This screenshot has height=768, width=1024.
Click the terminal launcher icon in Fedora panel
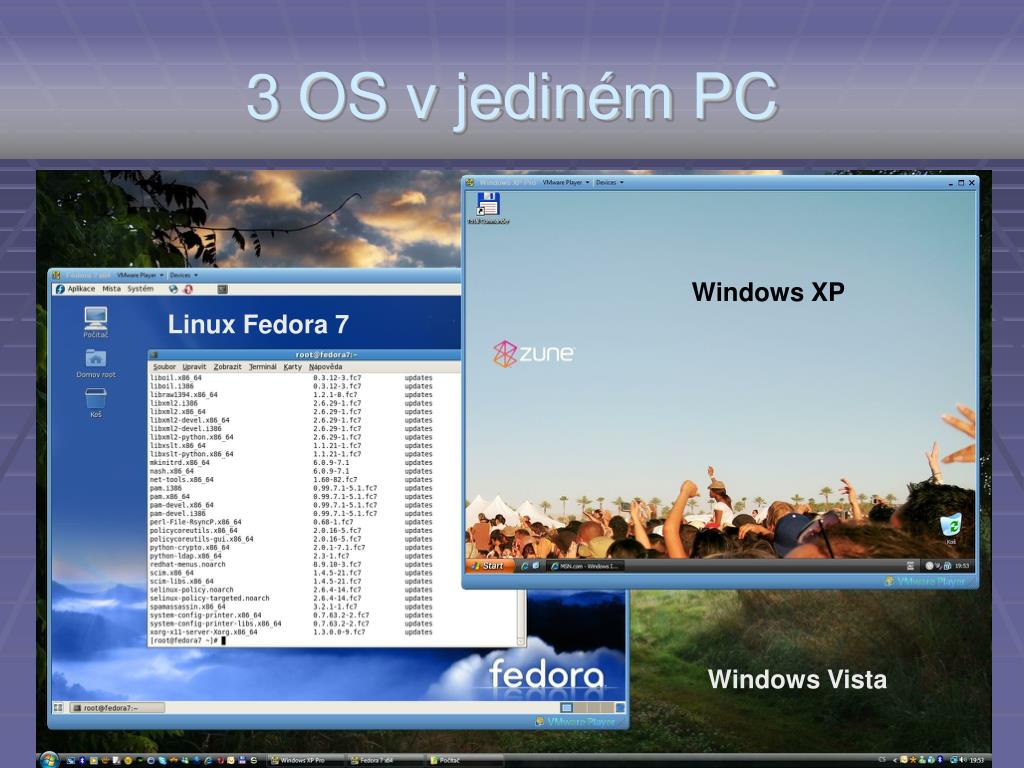coord(223,289)
